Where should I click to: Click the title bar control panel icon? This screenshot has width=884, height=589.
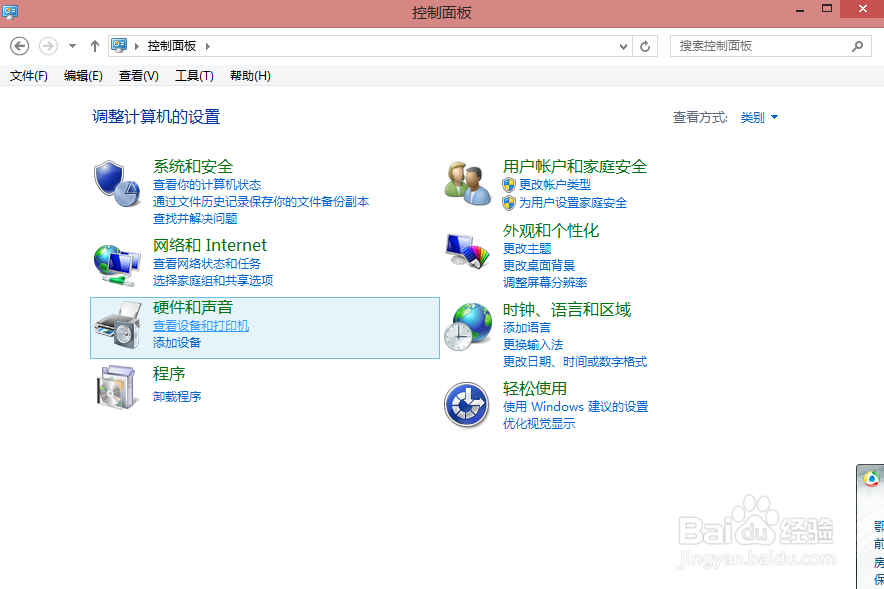(x=10, y=11)
